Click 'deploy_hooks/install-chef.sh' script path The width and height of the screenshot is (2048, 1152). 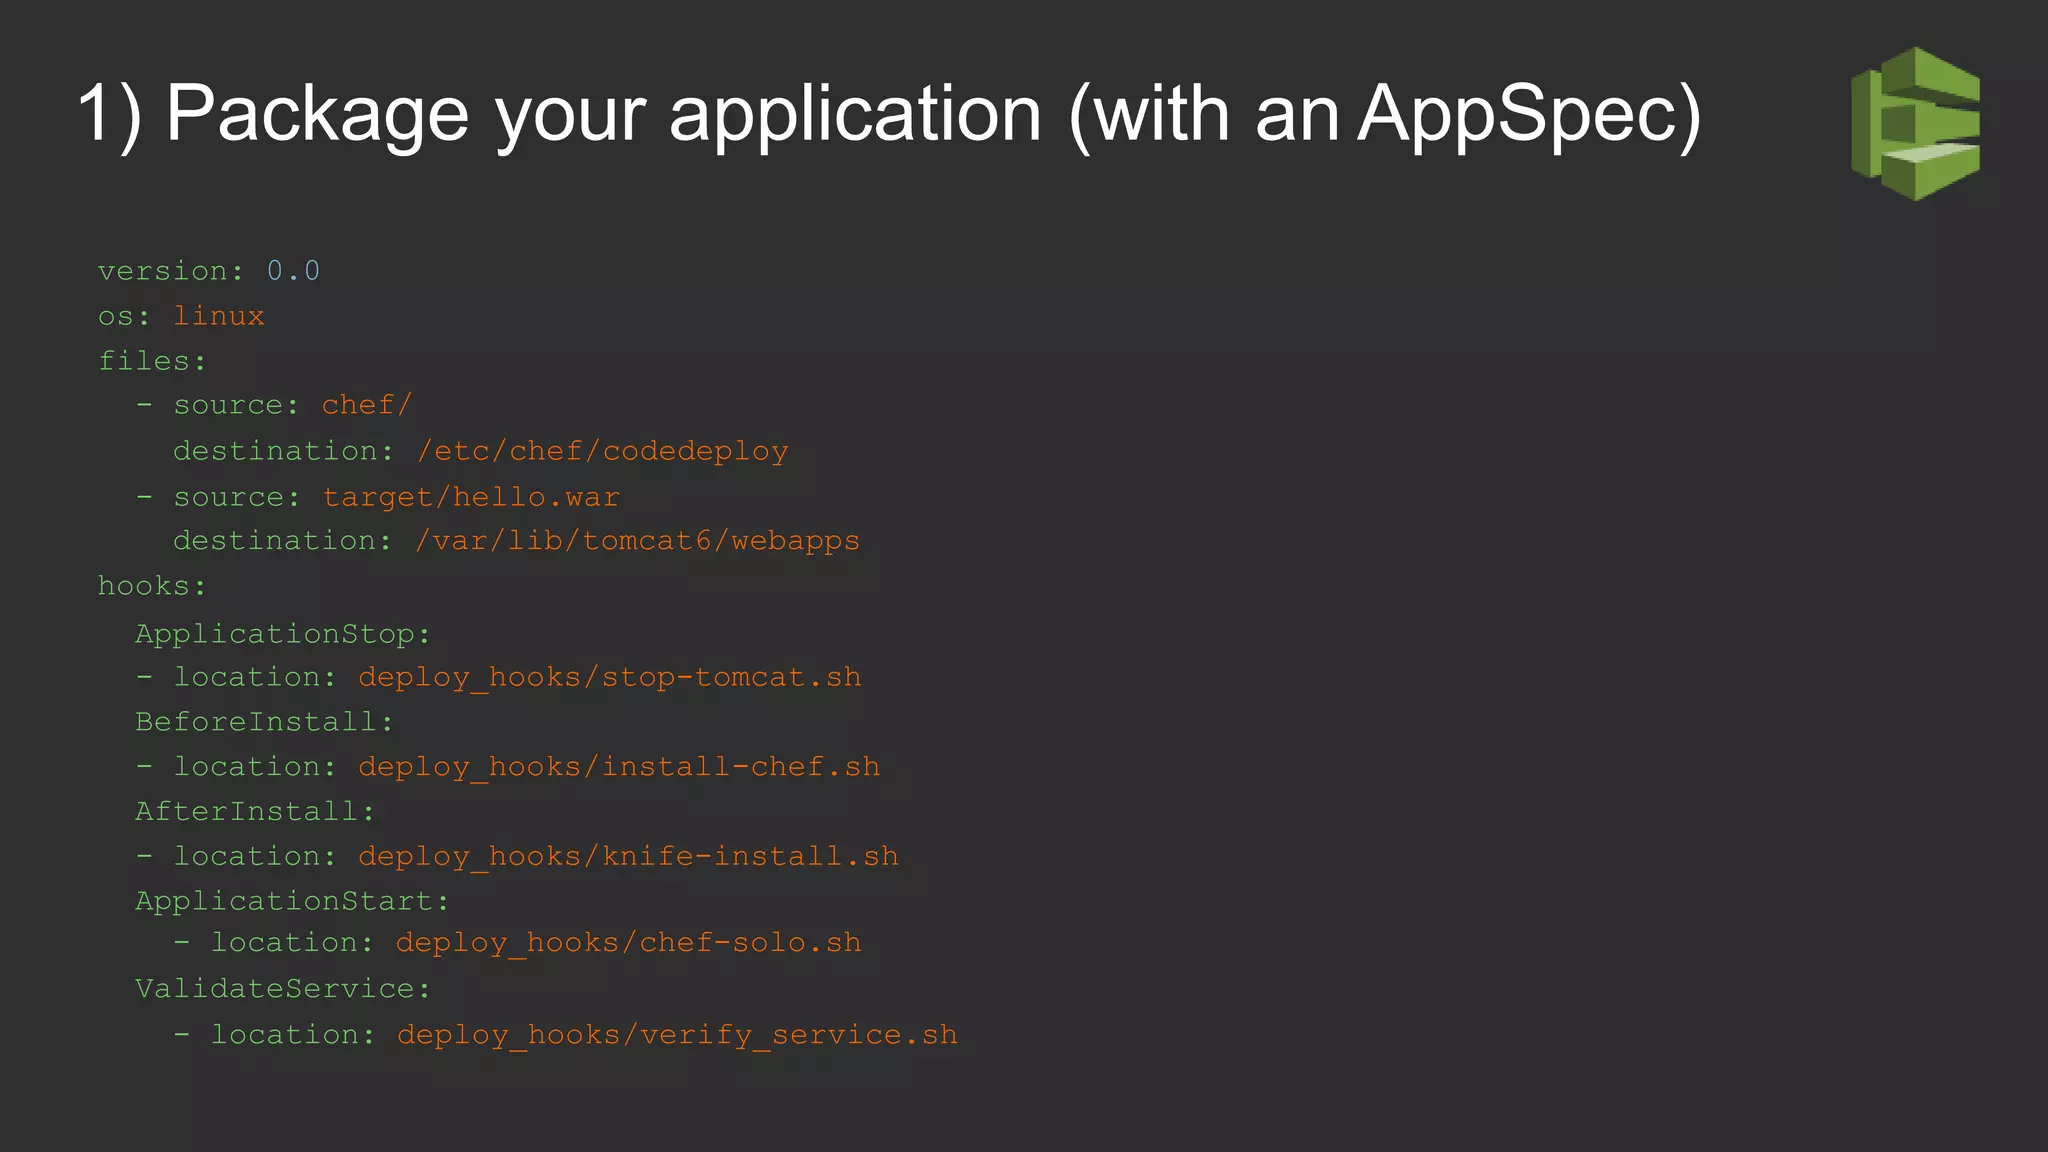click(x=619, y=767)
